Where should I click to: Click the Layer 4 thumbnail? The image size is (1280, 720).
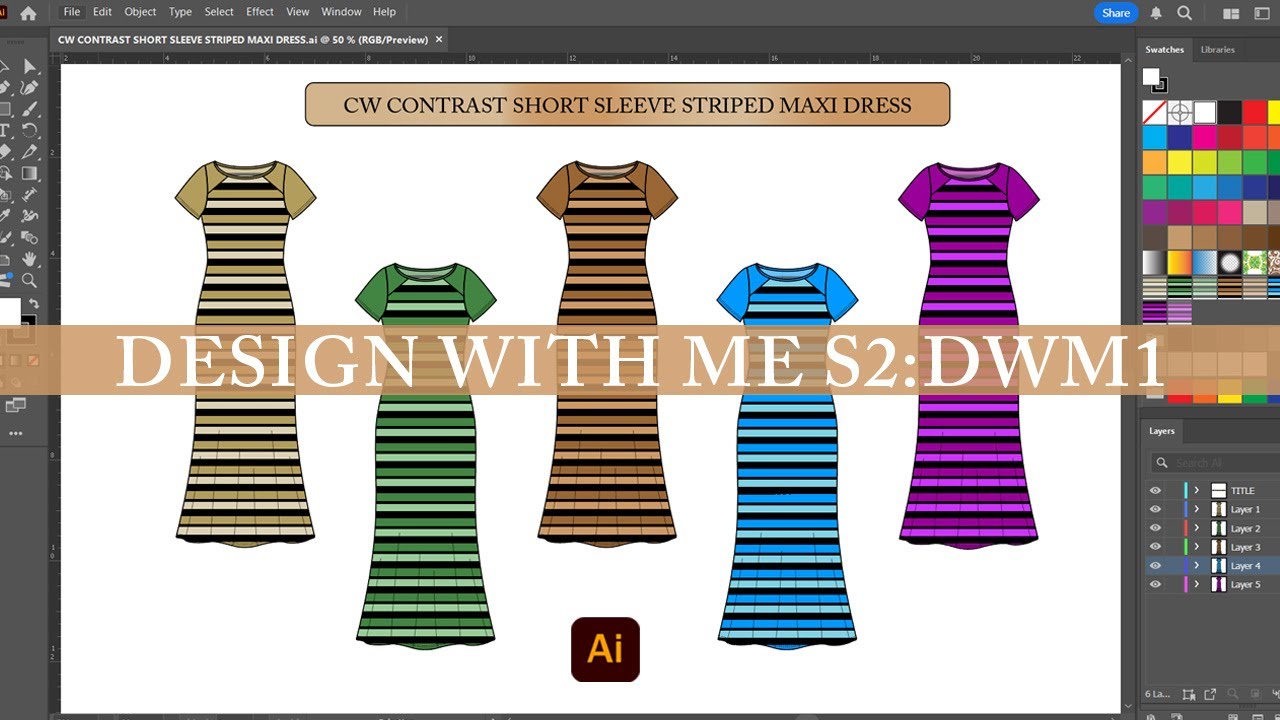[1219, 566]
